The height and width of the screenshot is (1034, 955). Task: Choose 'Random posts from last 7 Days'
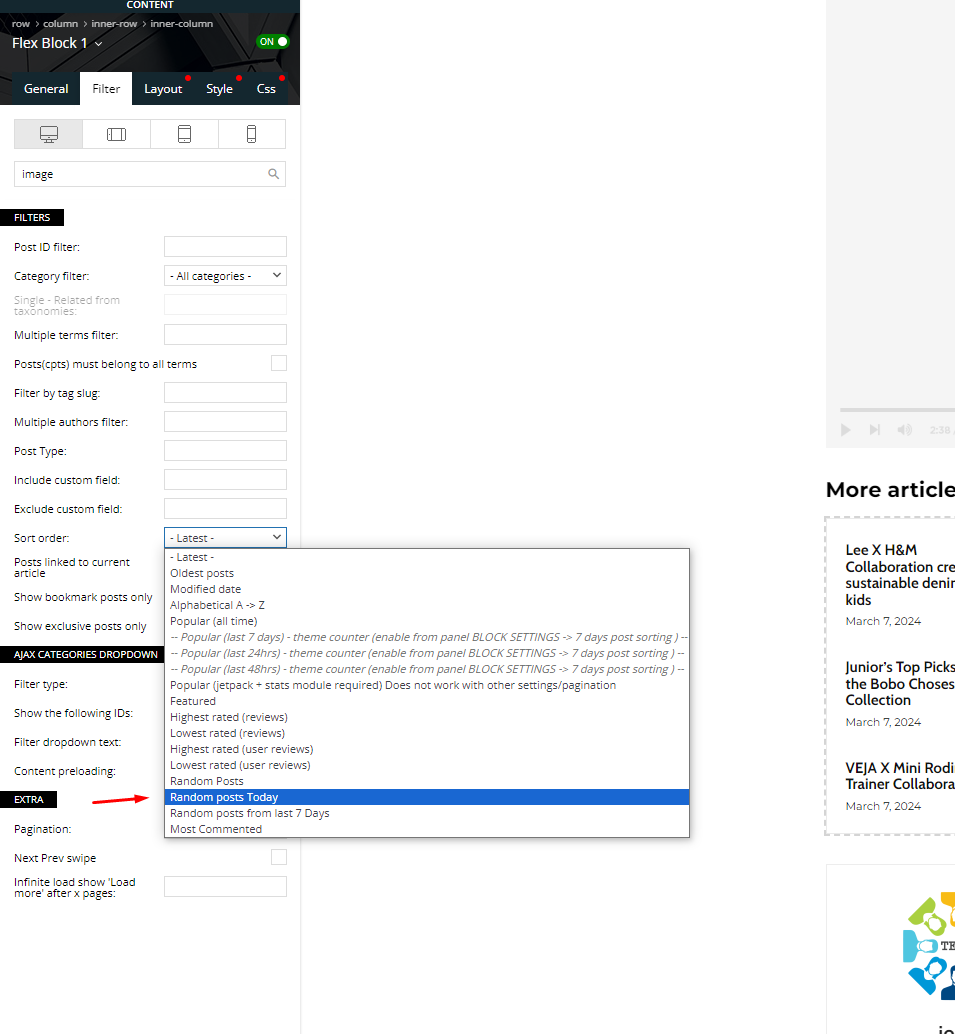point(427,813)
